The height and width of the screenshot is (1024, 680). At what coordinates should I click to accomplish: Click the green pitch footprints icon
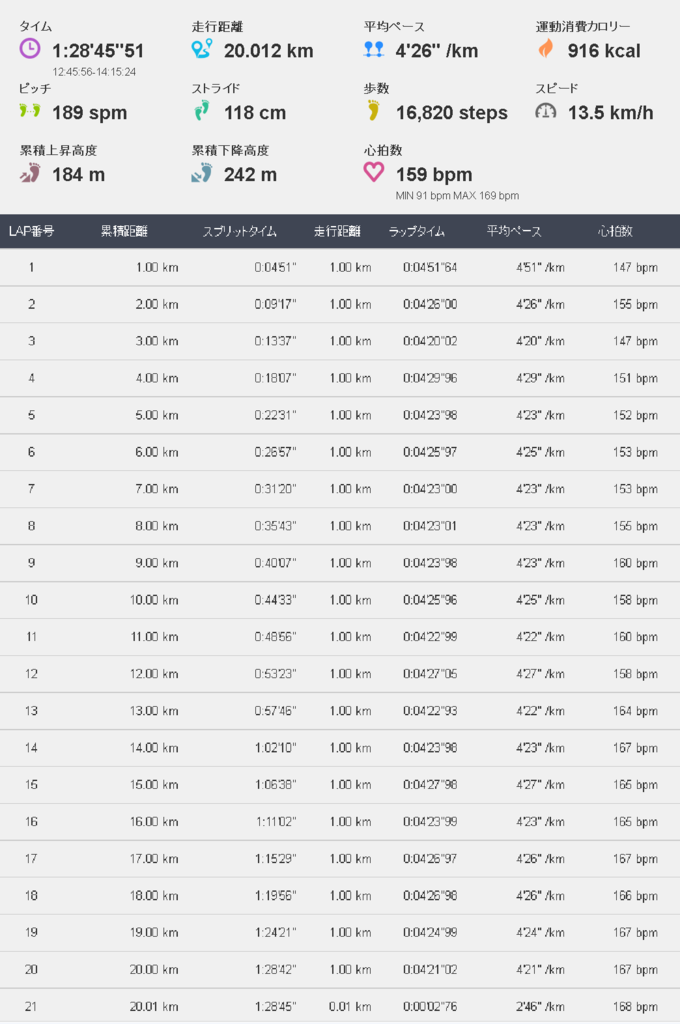pyautogui.click(x=30, y=111)
